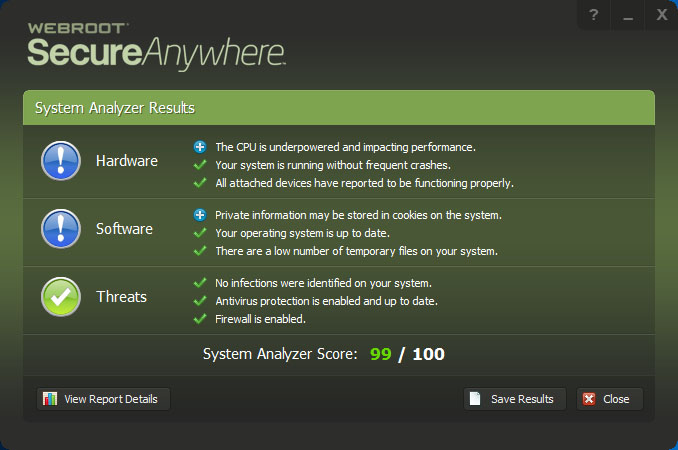This screenshot has height=450, width=678.
Task: Click checkmark beside Firewall is enabled
Action: 200,319
